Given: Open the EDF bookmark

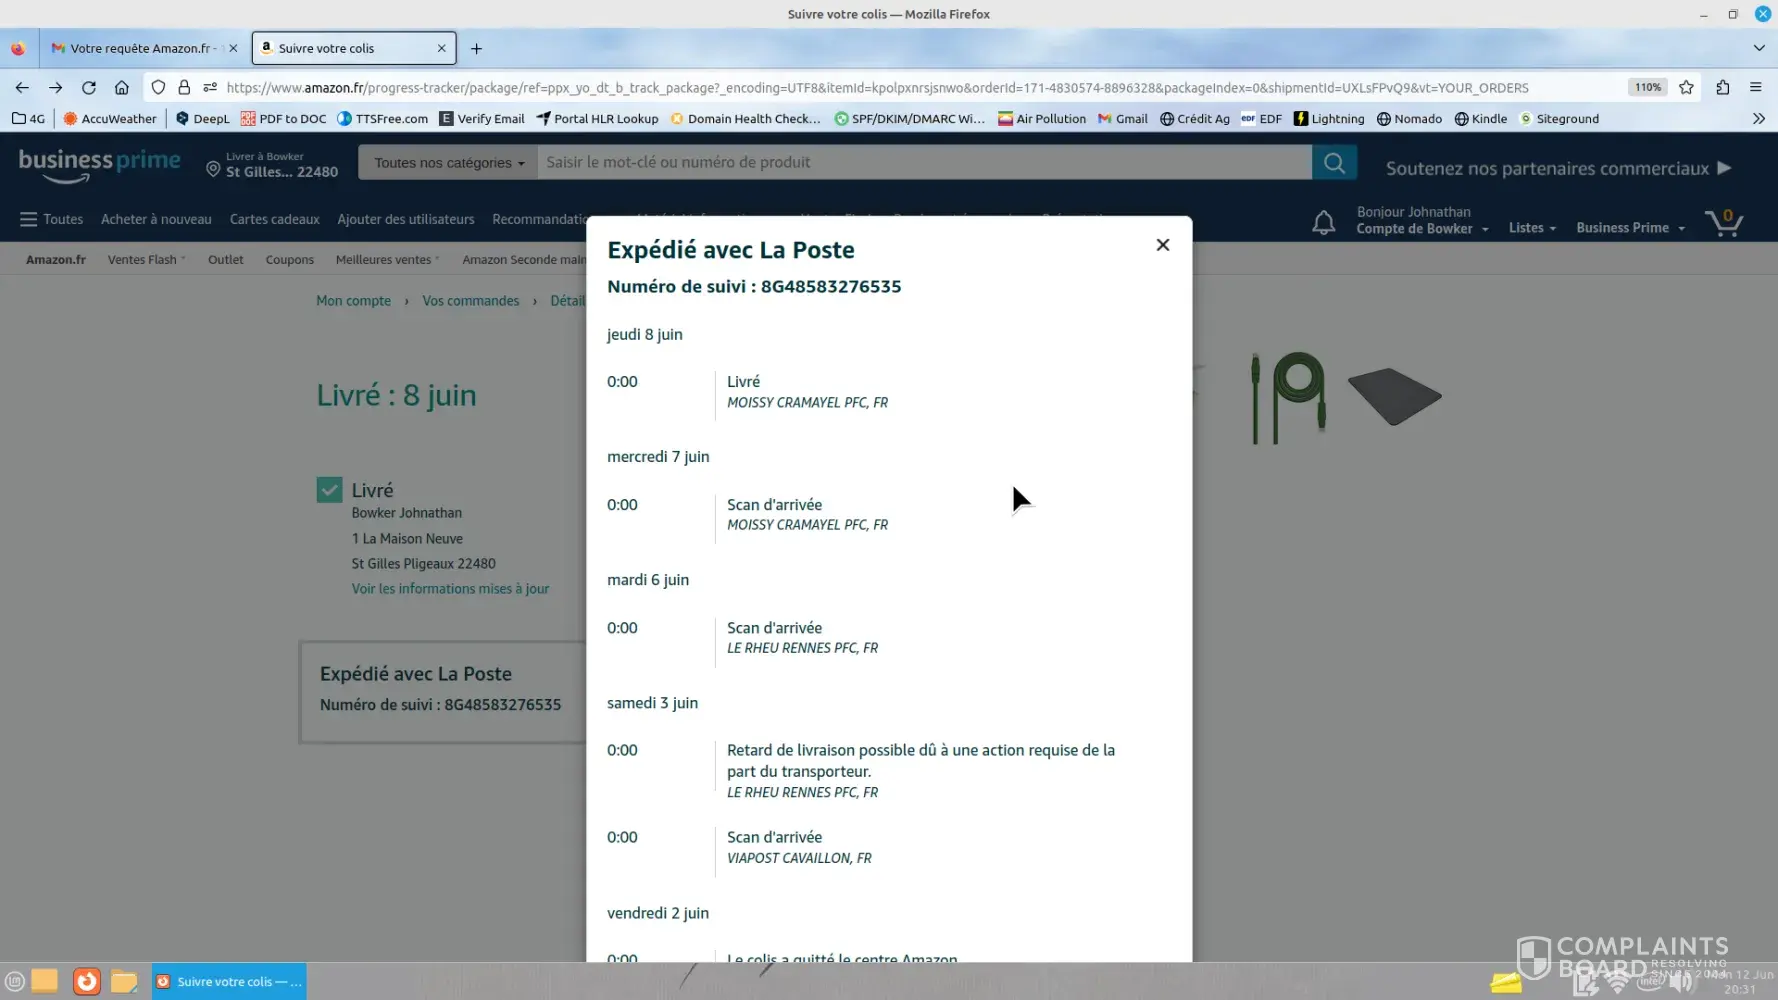Looking at the screenshot, I should (1261, 119).
